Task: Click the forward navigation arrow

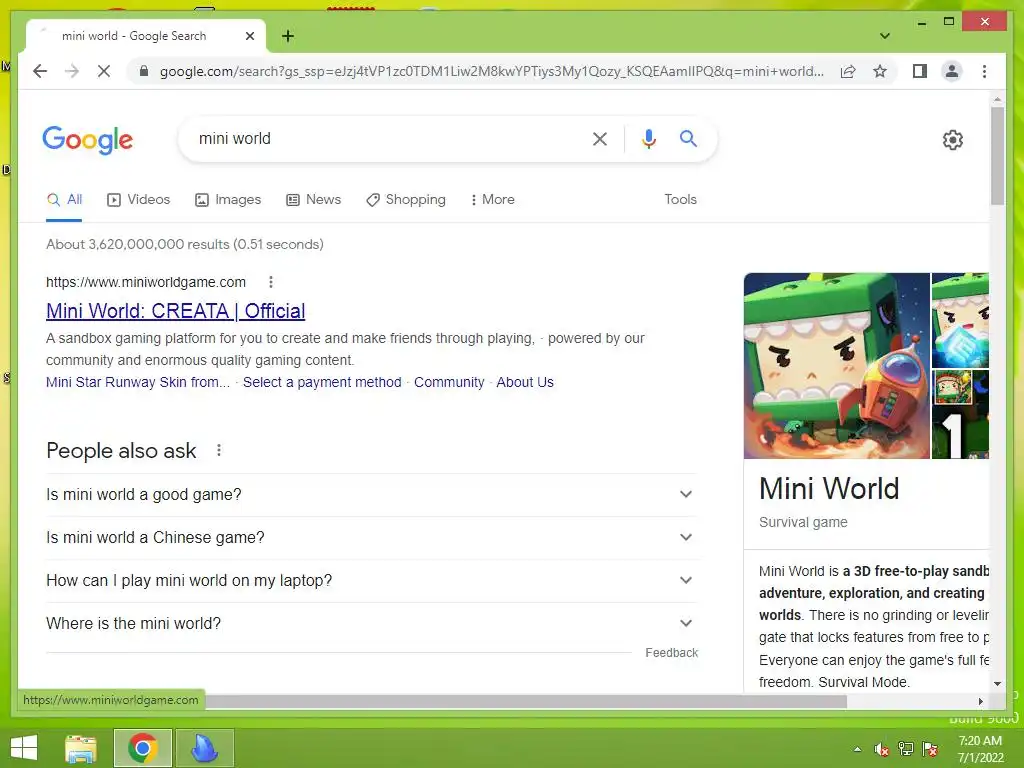Action: (72, 71)
